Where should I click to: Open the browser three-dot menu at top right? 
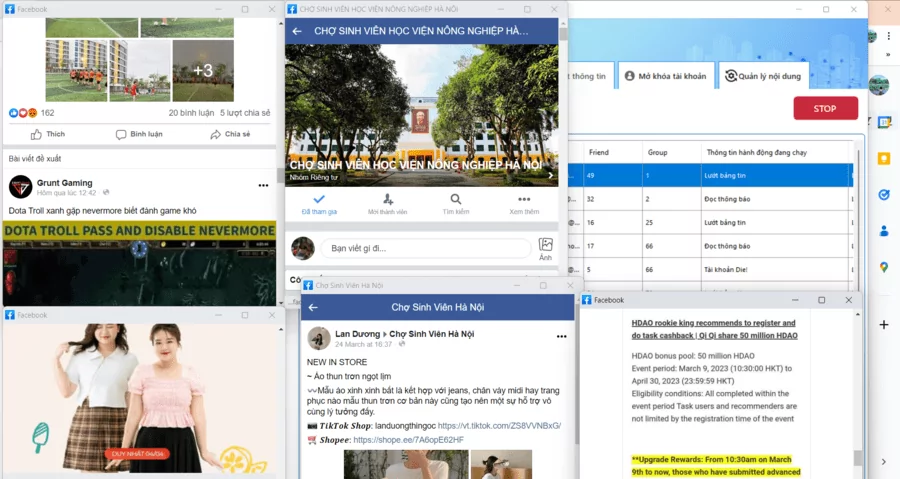click(x=888, y=36)
